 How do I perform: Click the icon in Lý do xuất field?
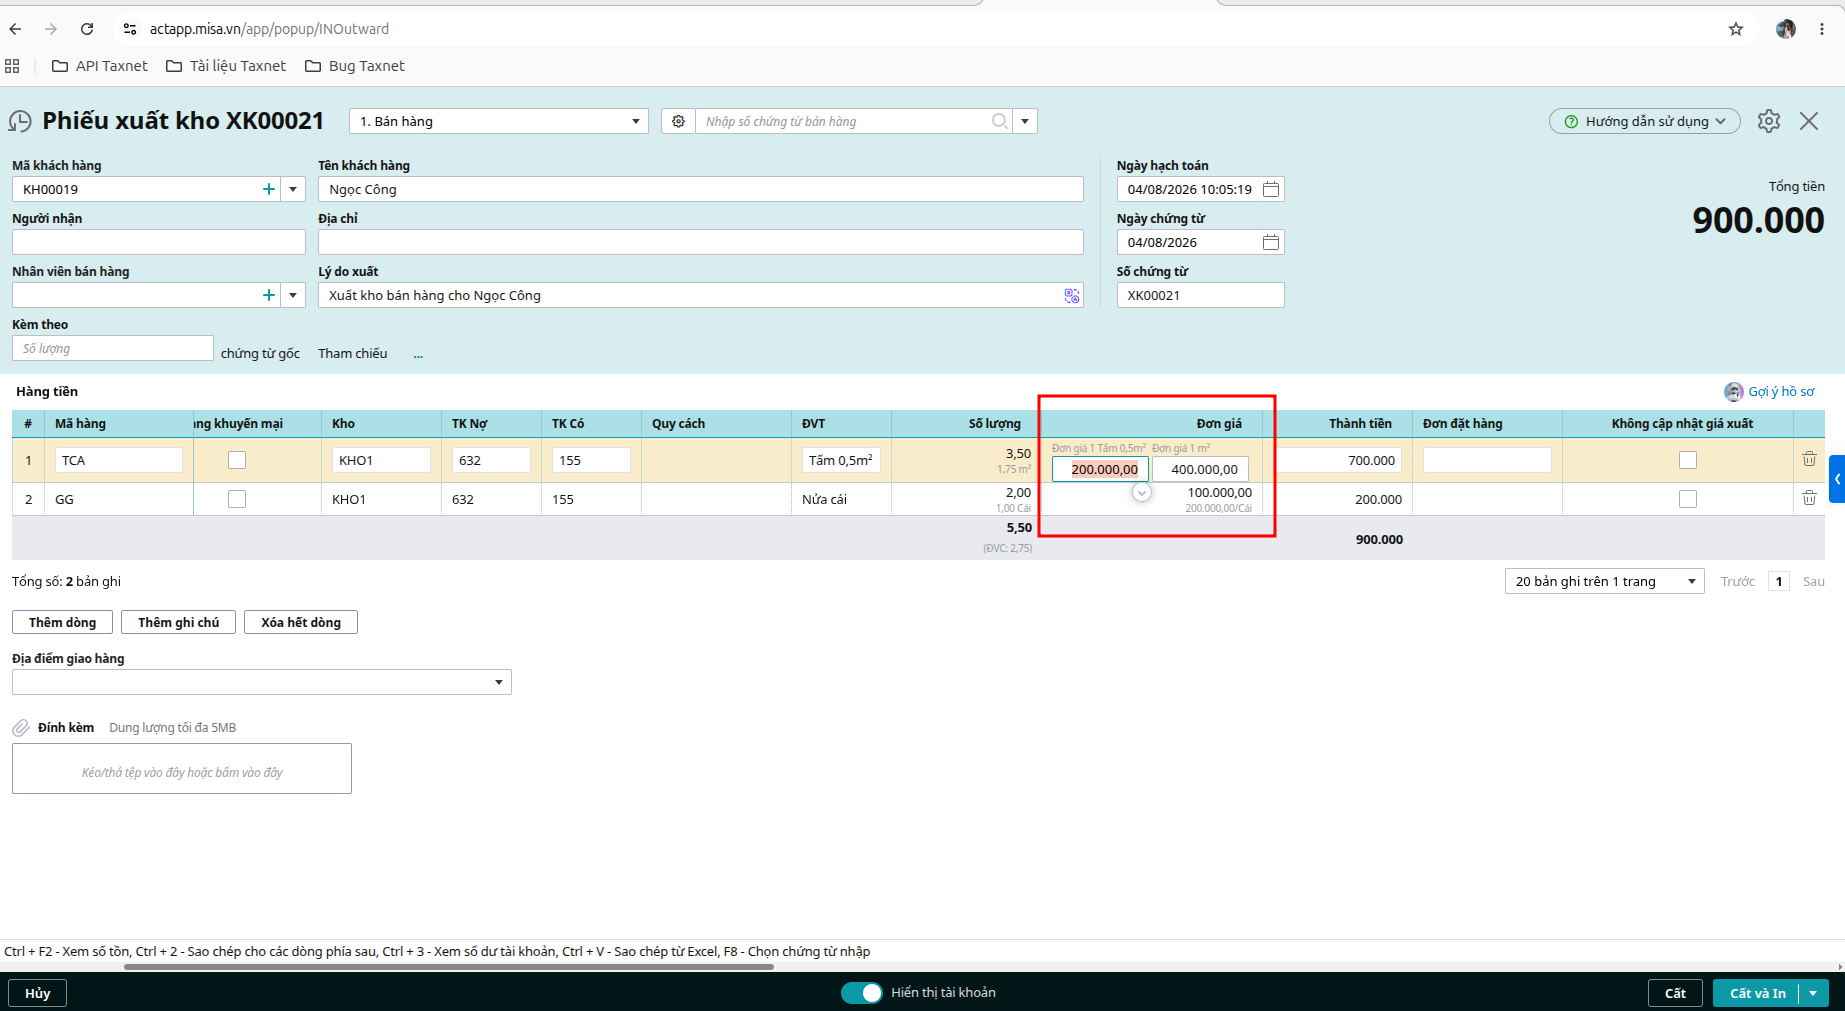coord(1071,295)
